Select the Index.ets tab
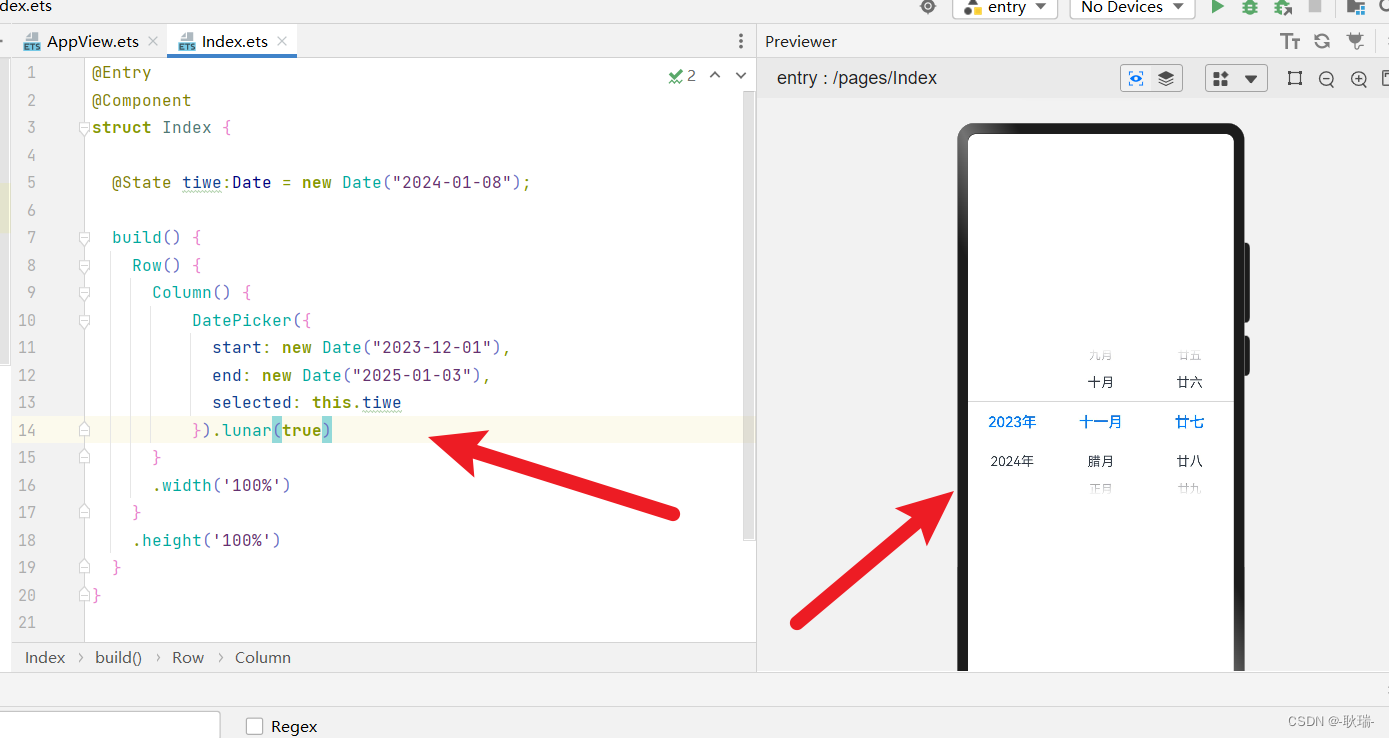This screenshot has width=1389, height=738. coord(234,41)
